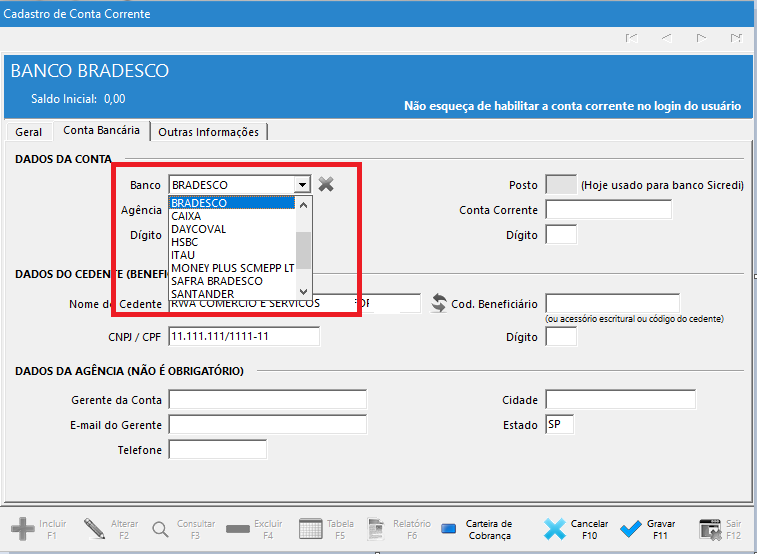Click the Sair F12 exit icon
The width and height of the screenshot is (757, 554).
(710, 529)
